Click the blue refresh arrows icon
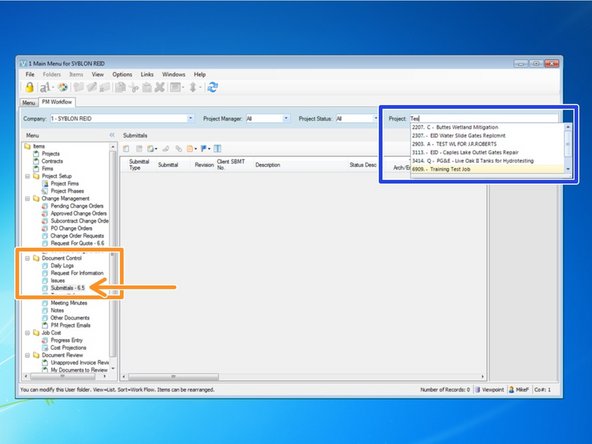The image size is (592, 444). 213,87
